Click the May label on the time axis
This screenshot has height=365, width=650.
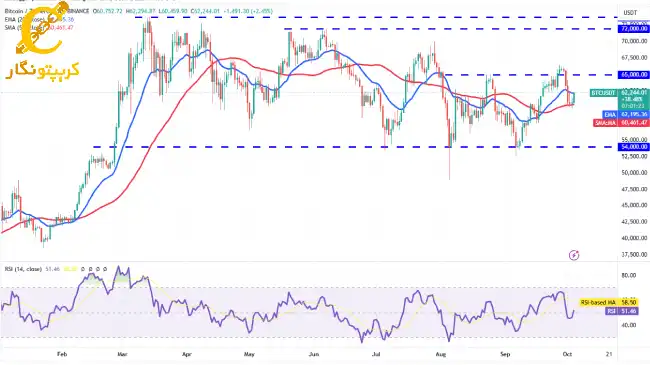tap(249, 354)
